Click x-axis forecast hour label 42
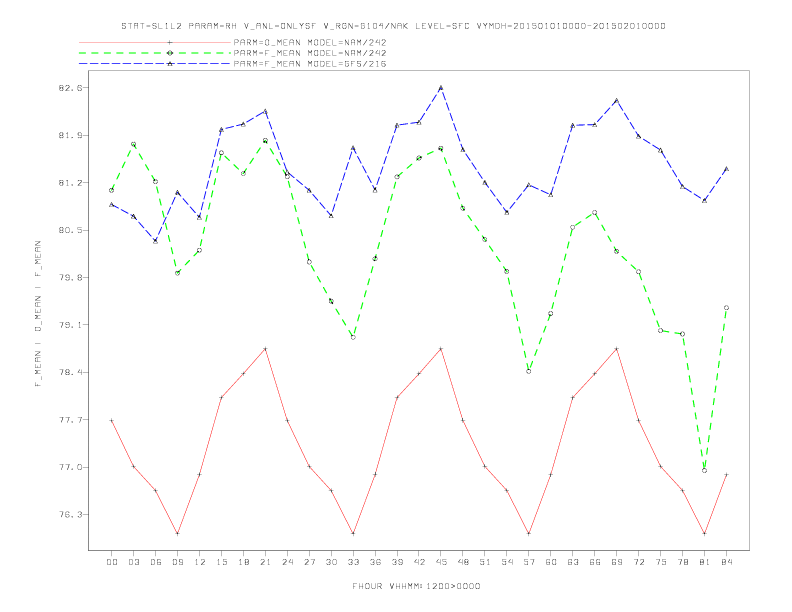 pos(419,562)
